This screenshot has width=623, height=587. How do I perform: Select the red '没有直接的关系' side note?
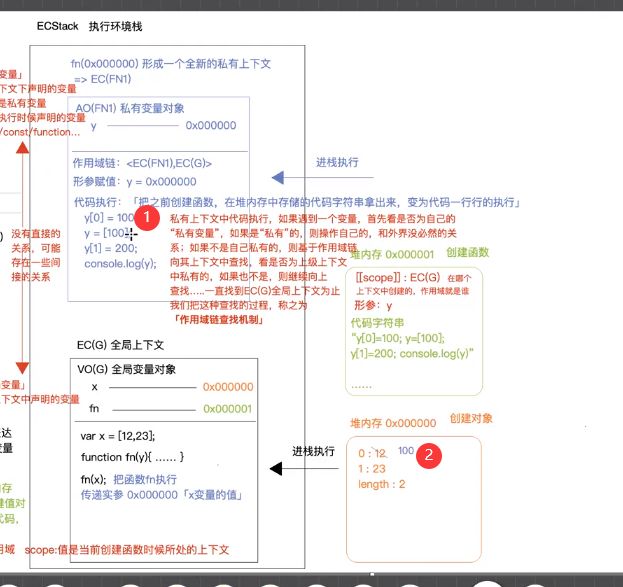tap(36, 255)
